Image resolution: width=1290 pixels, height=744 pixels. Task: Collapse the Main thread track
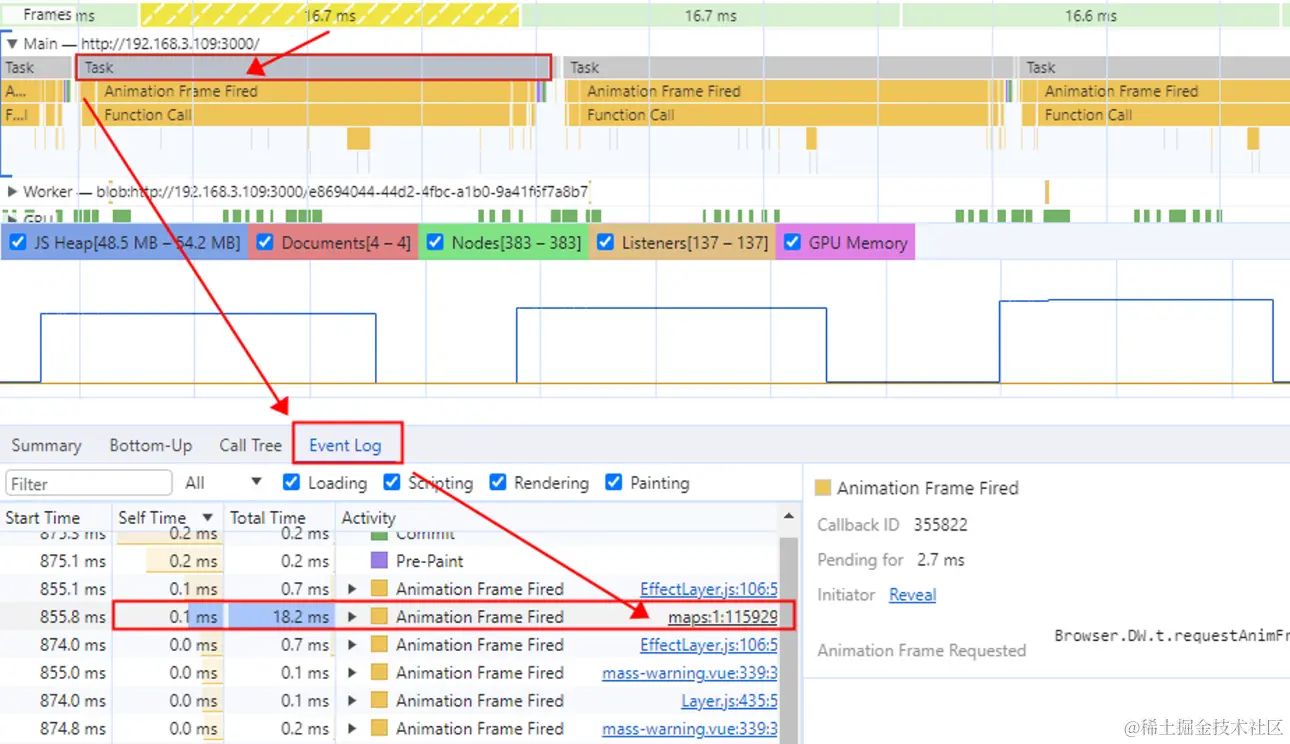pyautogui.click(x=12, y=44)
